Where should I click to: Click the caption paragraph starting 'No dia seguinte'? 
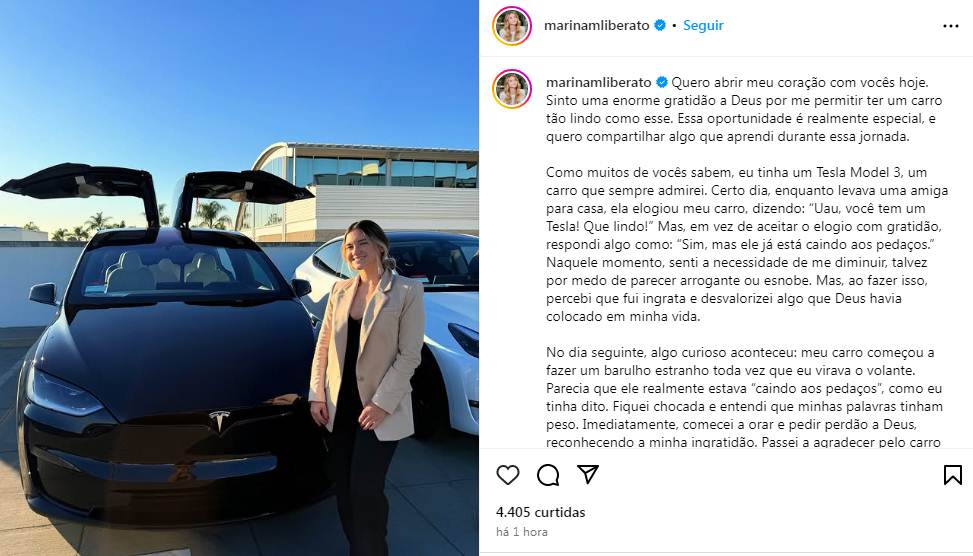click(x=745, y=397)
